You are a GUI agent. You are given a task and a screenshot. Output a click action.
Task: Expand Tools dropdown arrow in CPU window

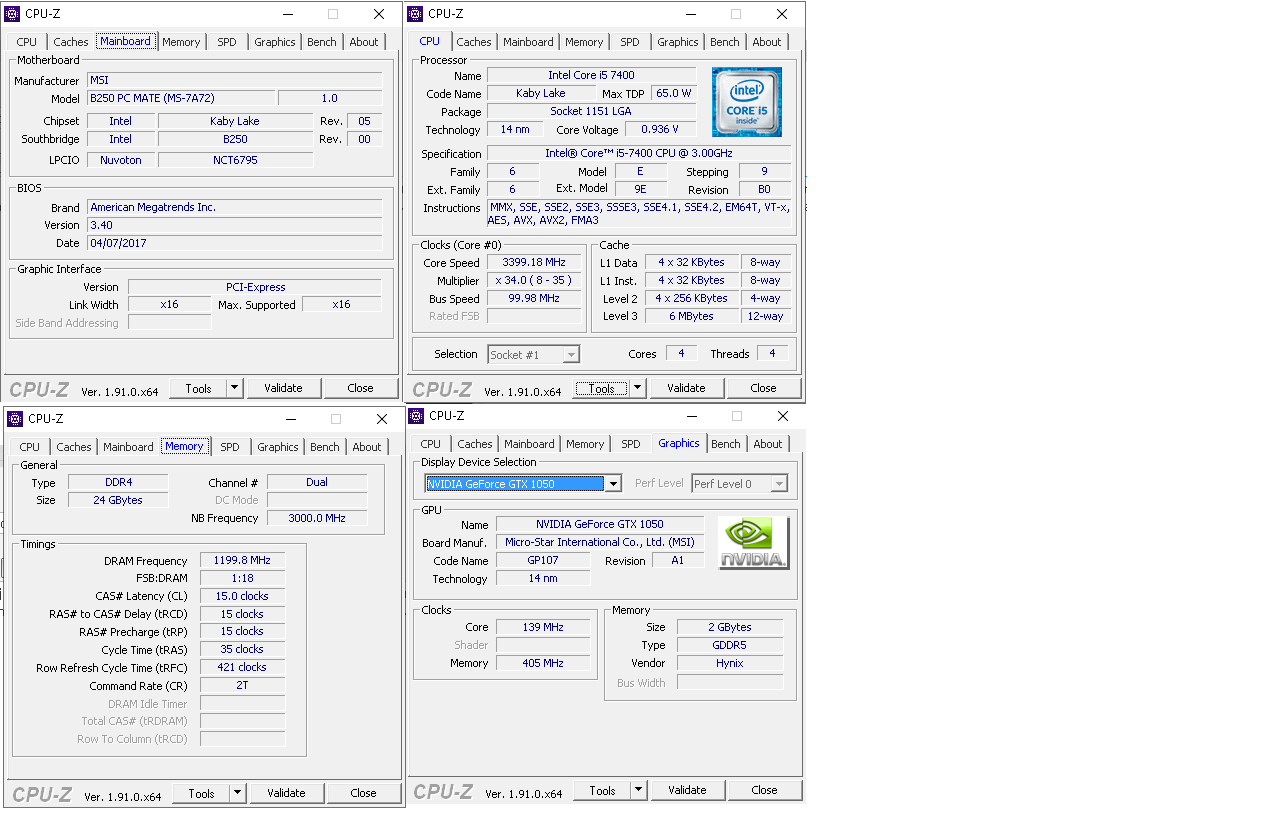(x=638, y=388)
